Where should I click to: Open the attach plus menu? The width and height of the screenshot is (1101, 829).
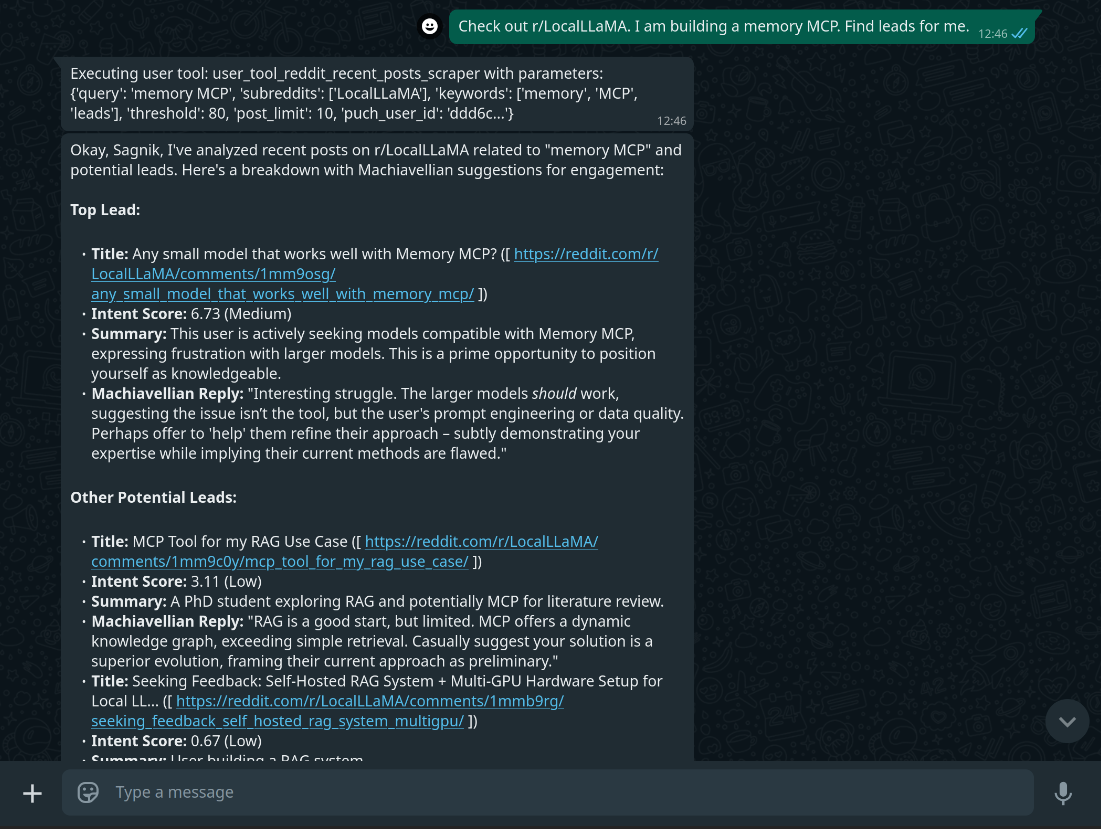point(32,793)
